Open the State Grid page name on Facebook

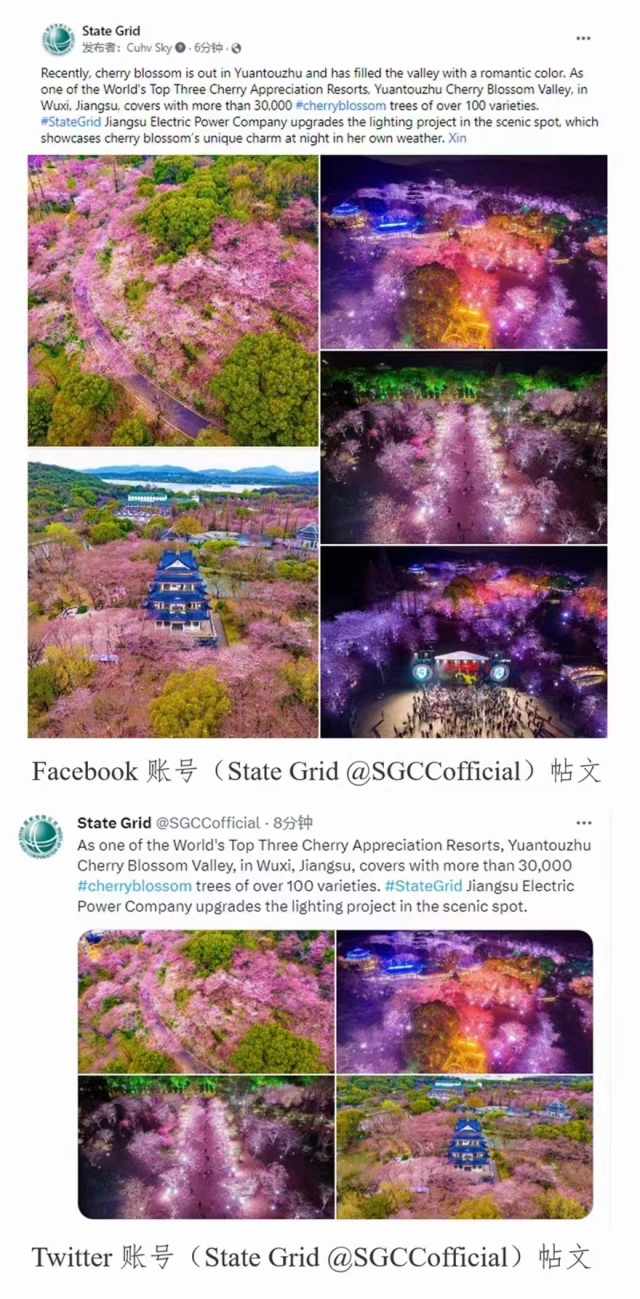[x=111, y=31]
